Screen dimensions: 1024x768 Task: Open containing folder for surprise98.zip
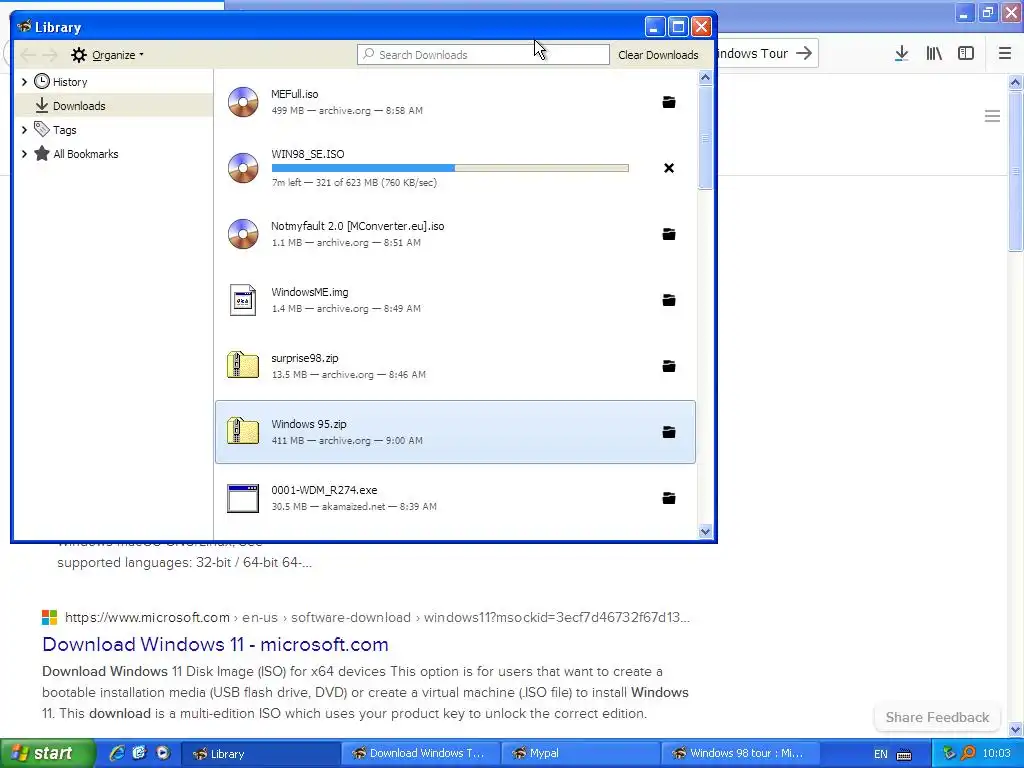tap(669, 366)
